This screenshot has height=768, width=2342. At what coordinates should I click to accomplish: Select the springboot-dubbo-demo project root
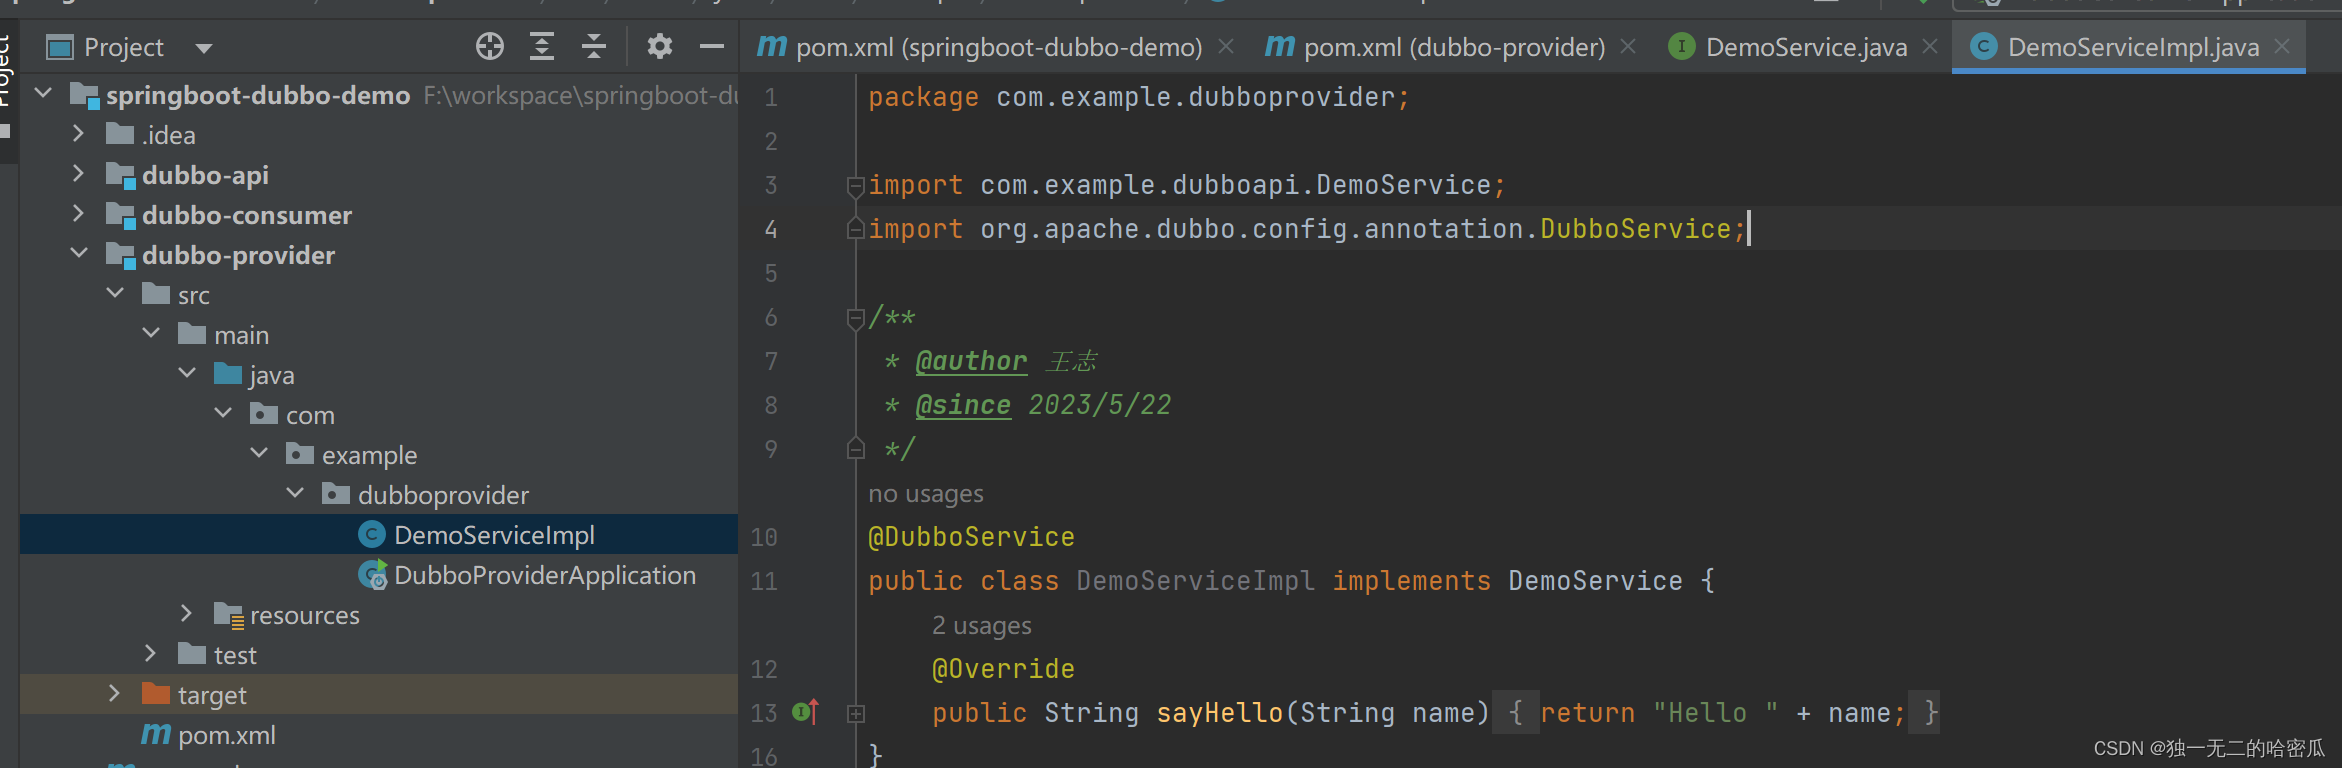(x=379, y=94)
